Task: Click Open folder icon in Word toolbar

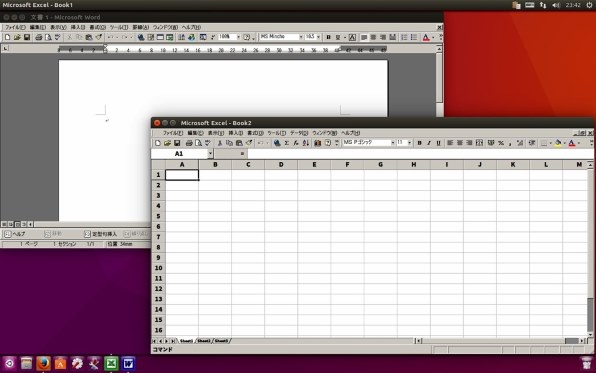Action: (17, 37)
